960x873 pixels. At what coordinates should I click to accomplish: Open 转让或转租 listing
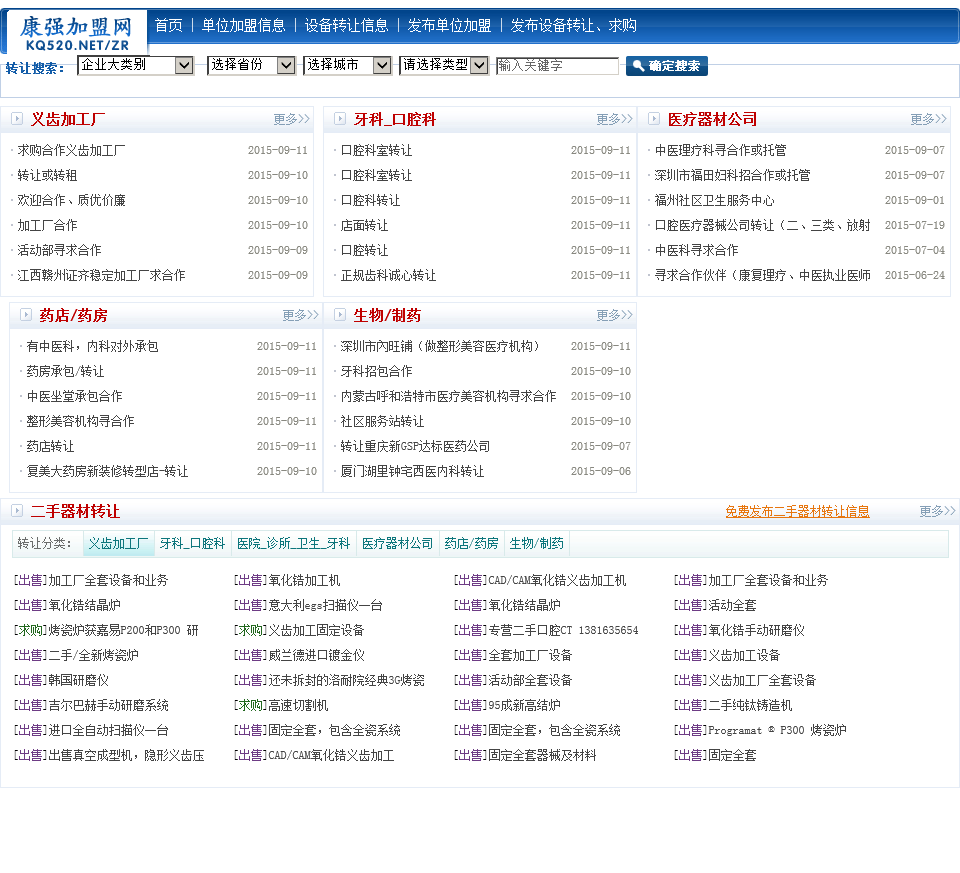click(47, 175)
